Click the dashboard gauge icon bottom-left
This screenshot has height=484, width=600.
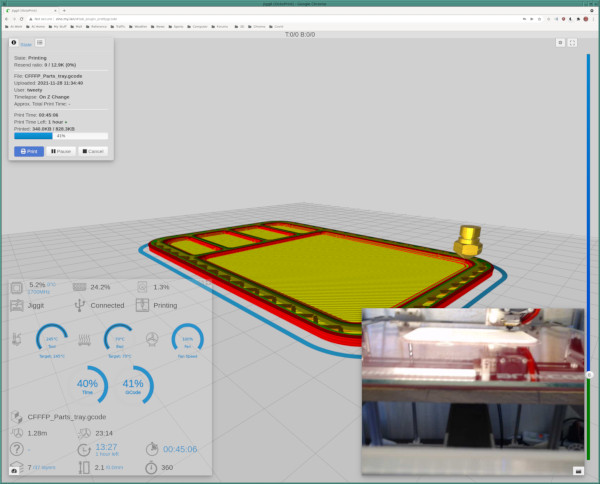tap(14, 471)
